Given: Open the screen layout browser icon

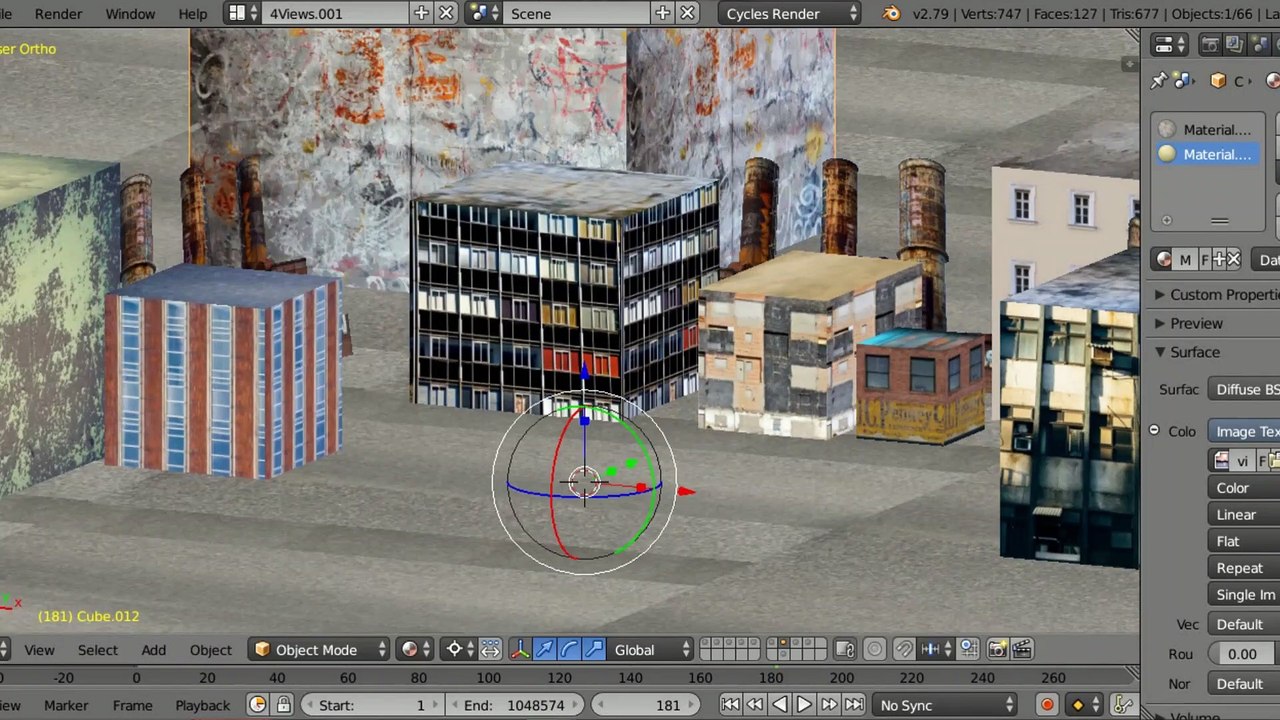Looking at the screenshot, I should coord(244,13).
